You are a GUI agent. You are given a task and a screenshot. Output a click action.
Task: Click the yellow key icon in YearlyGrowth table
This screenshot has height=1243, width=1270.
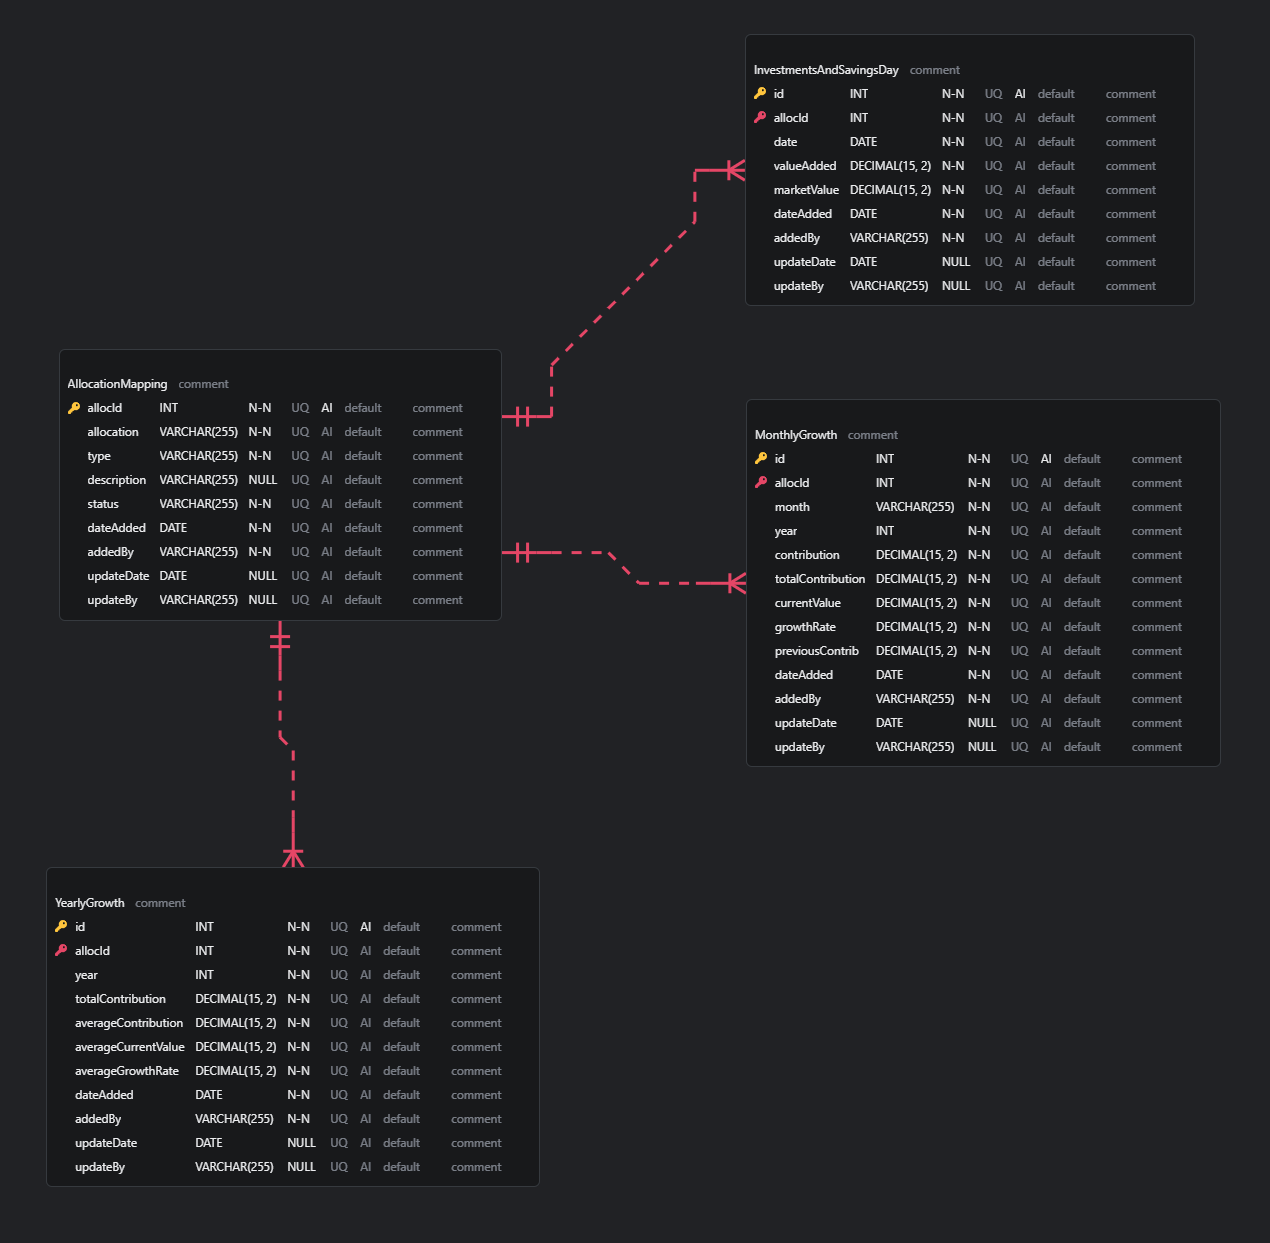coord(61,927)
